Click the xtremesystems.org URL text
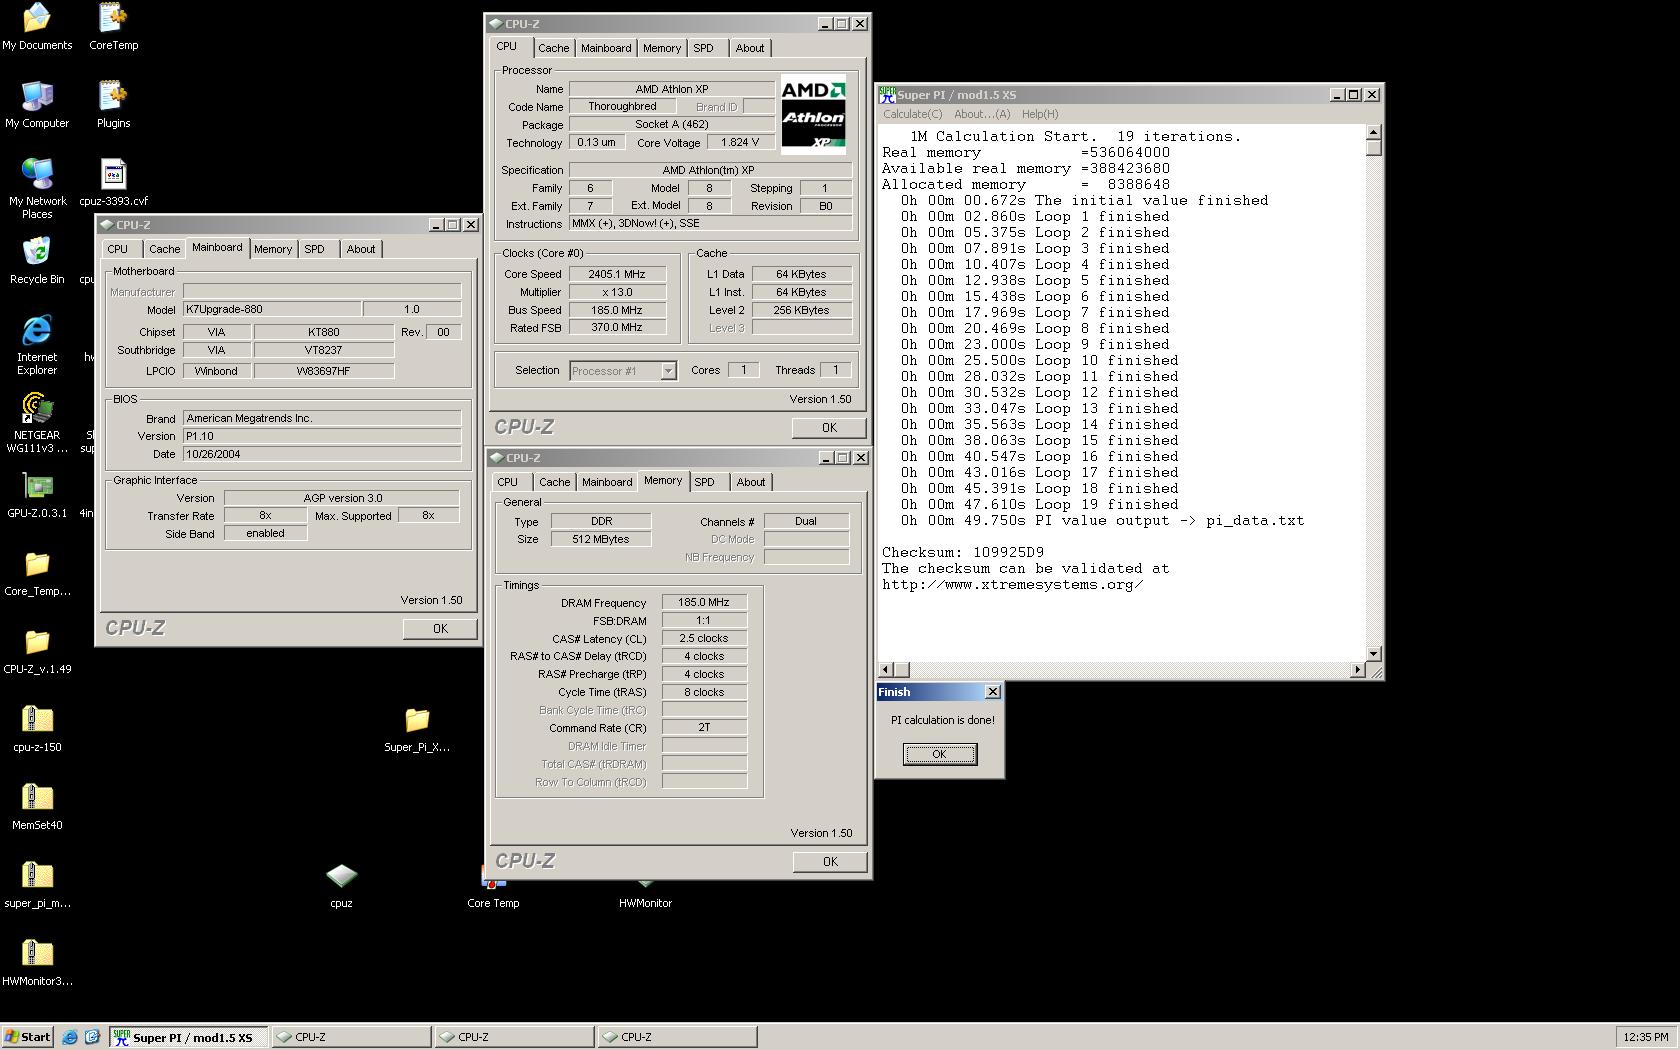This screenshot has height=1050, width=1680. [x=1012, y=584]
